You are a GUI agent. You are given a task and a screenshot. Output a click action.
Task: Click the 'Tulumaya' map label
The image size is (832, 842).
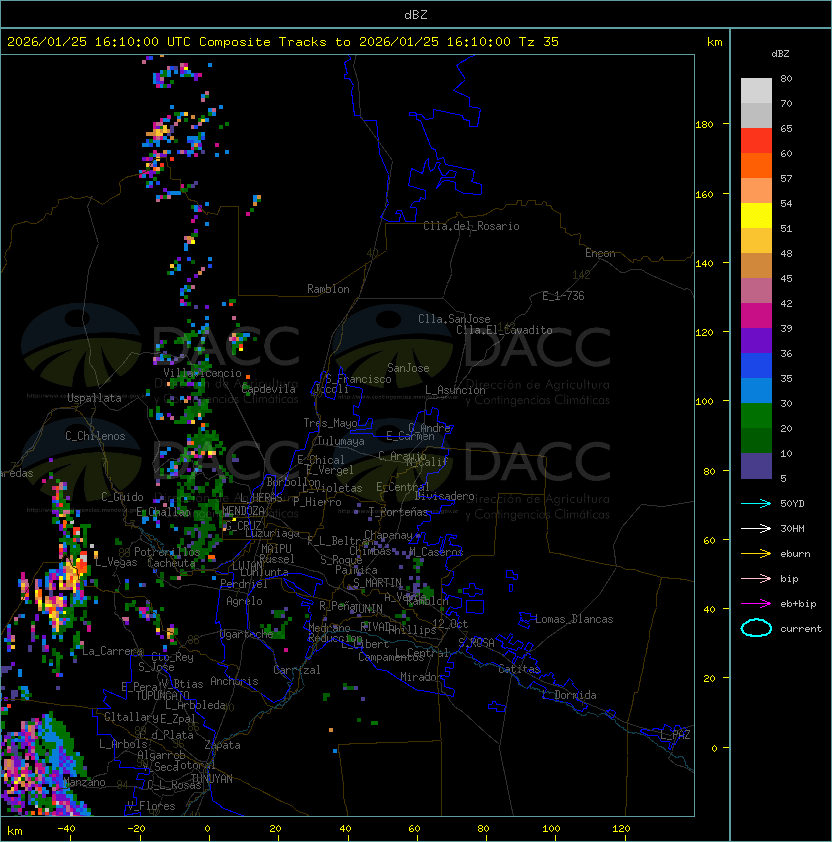pos(341,441)
